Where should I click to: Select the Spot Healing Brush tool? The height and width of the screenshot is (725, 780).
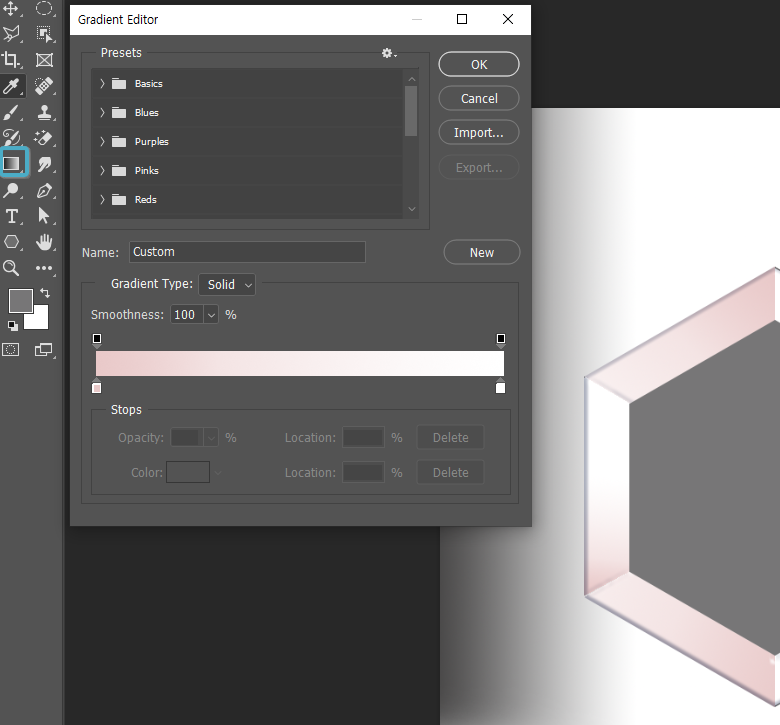(44, 86)
